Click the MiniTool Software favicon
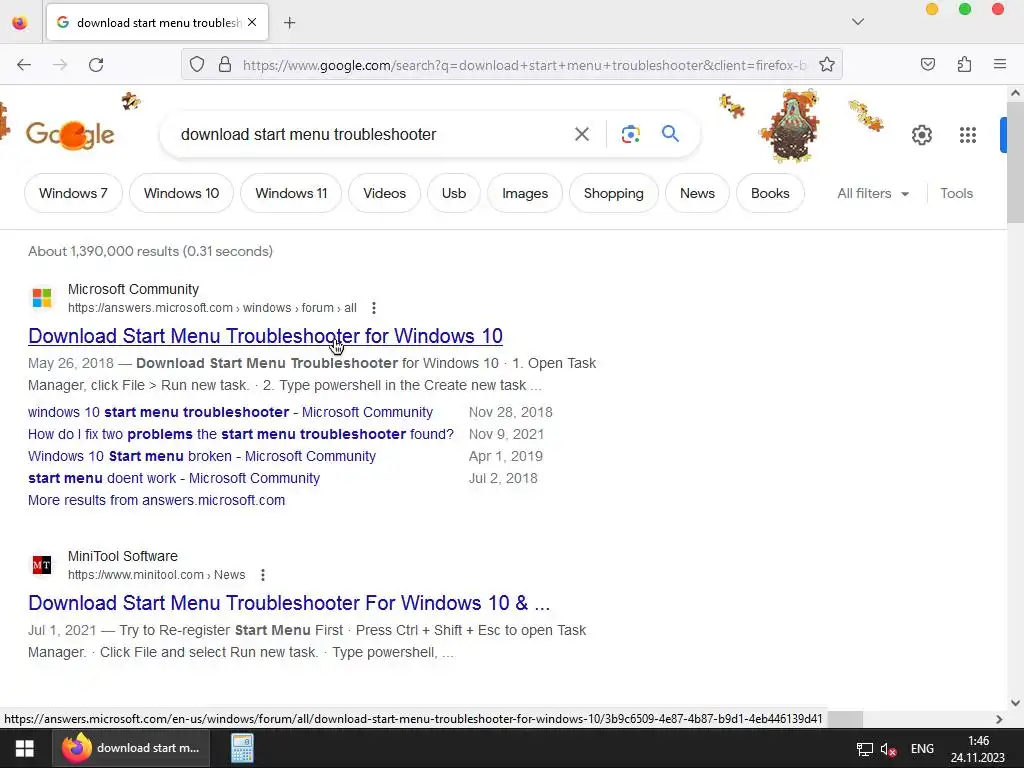Image resolution: width=1024 pixels, height=768 pixels. point(42,565)
